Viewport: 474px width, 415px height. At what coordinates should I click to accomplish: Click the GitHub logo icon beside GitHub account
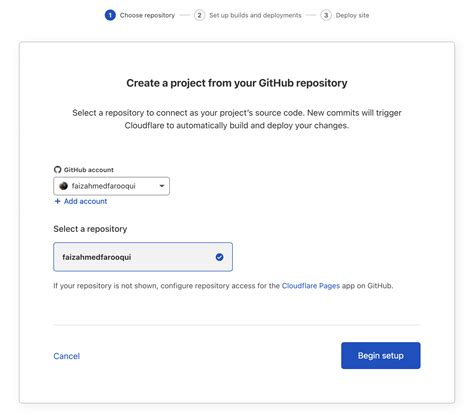[57, 170]
